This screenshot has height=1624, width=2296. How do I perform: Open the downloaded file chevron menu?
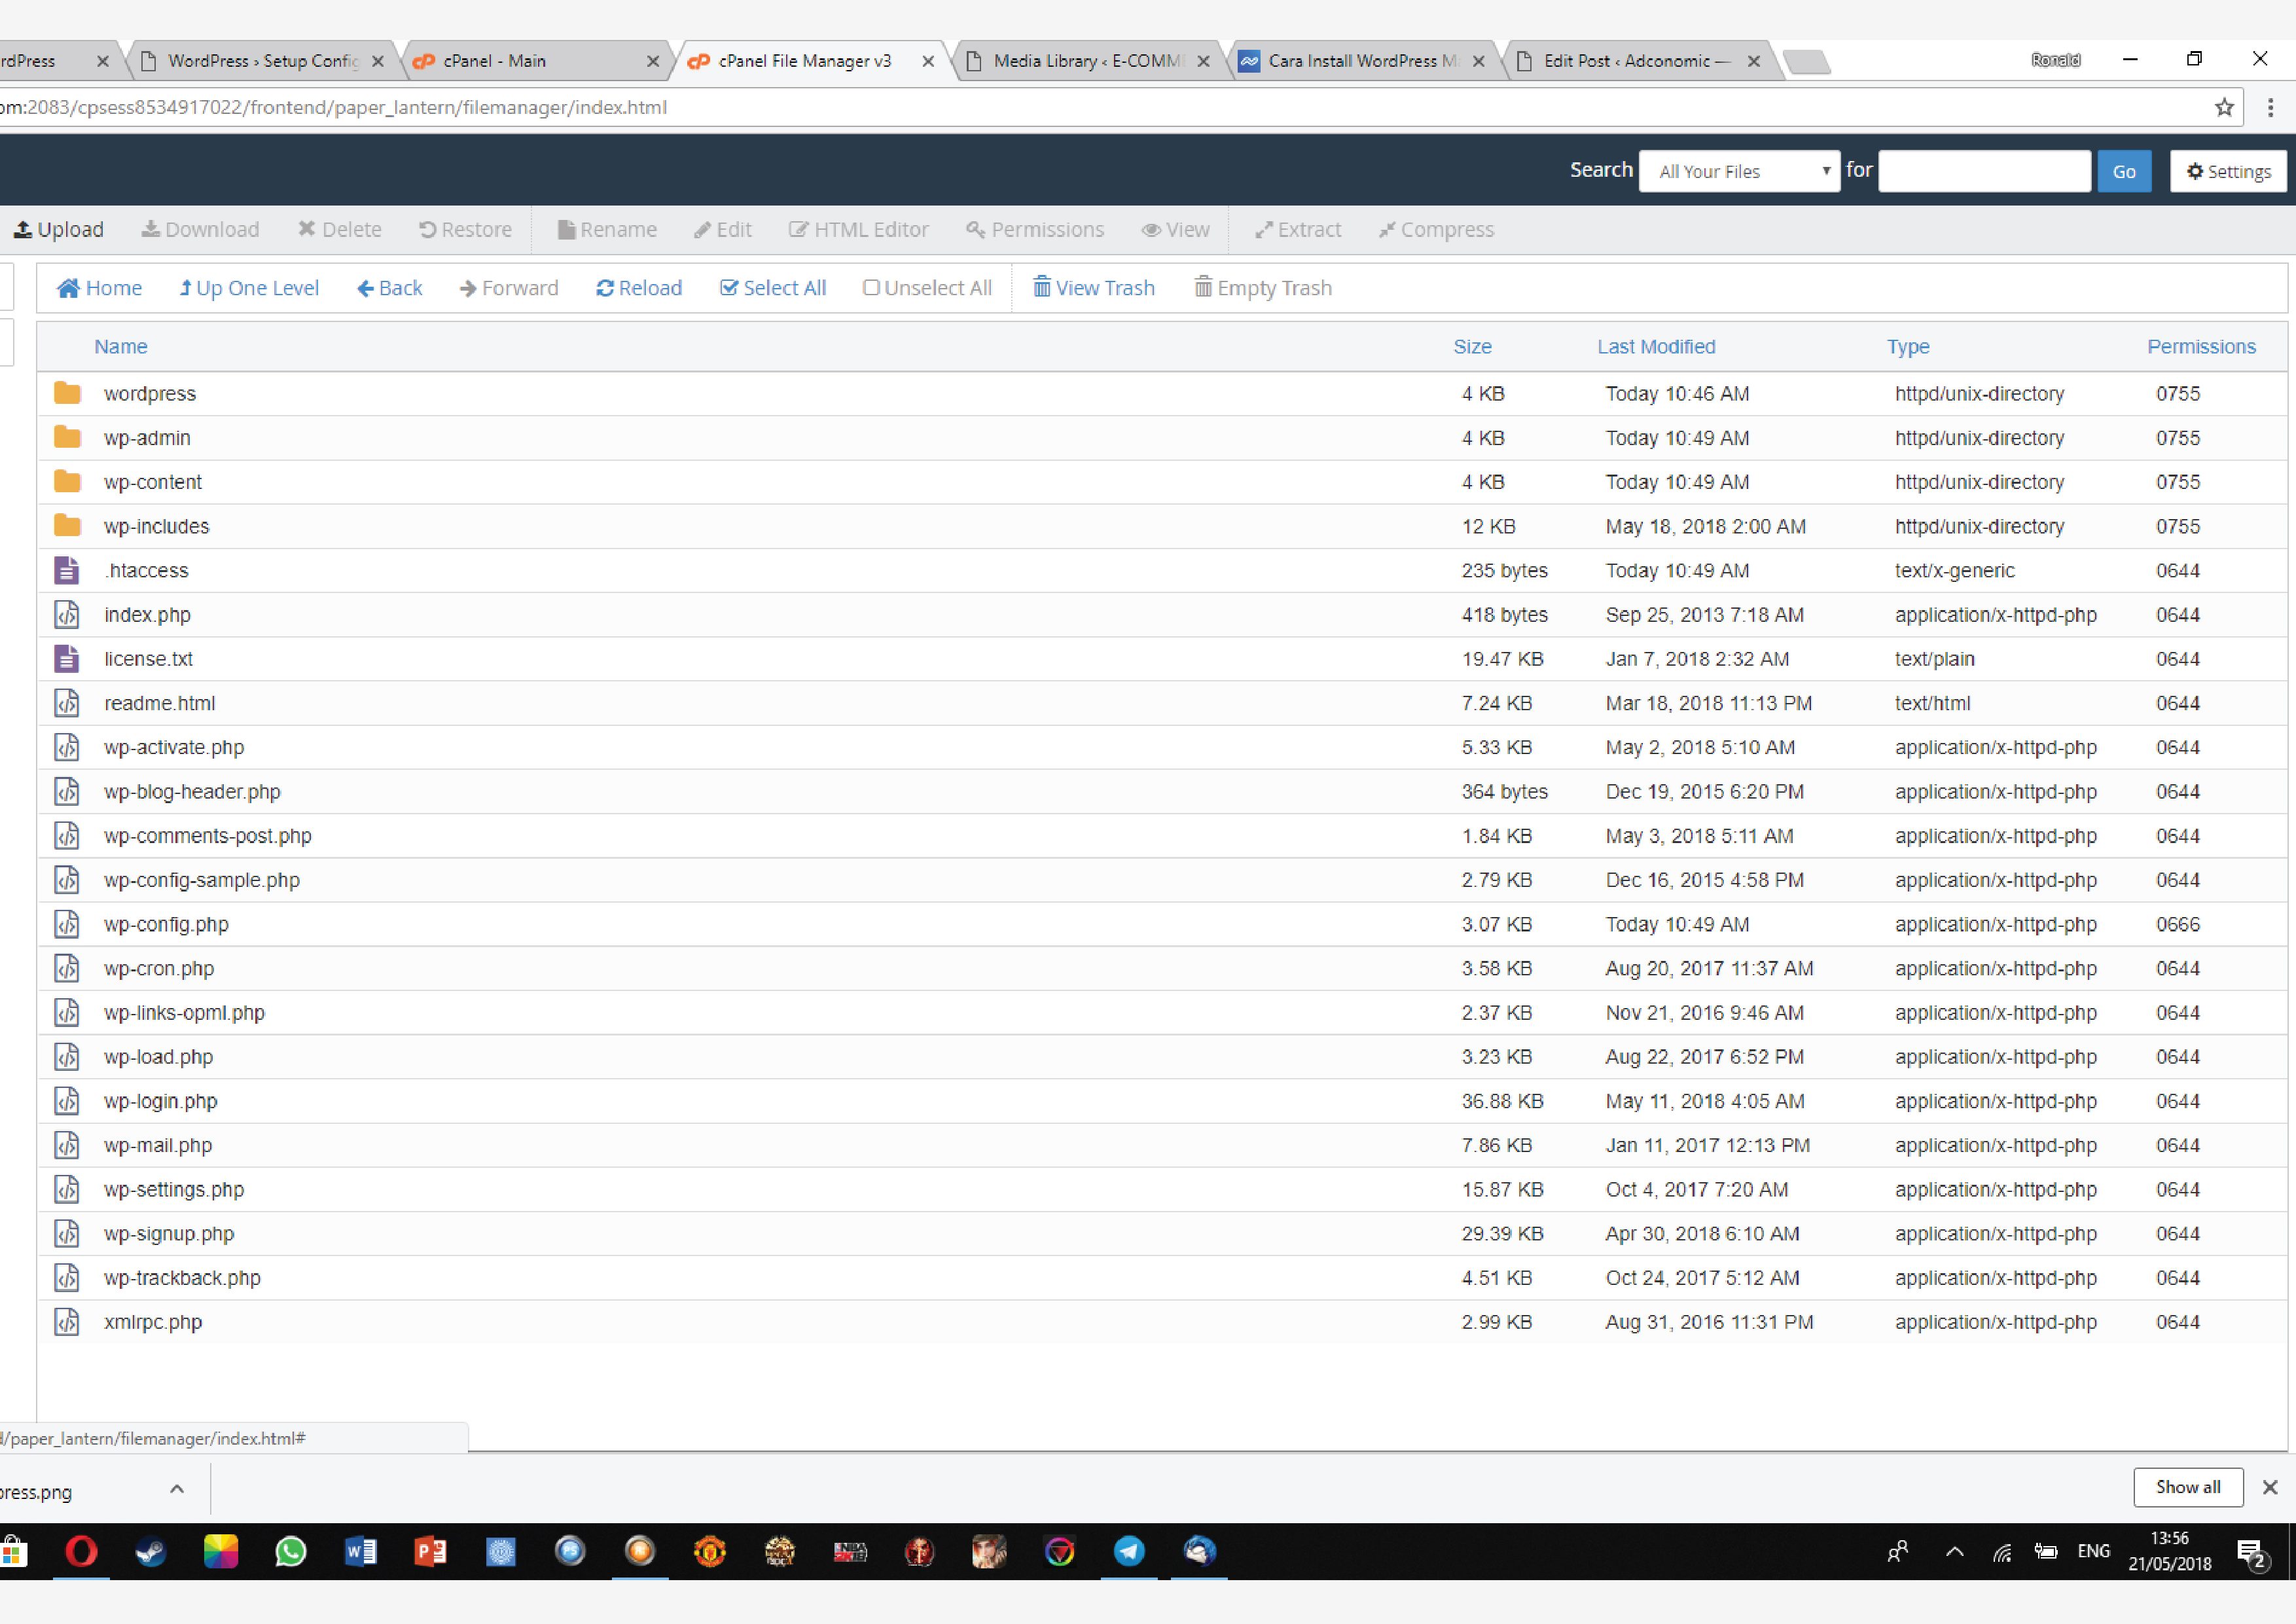point(177,1489)
